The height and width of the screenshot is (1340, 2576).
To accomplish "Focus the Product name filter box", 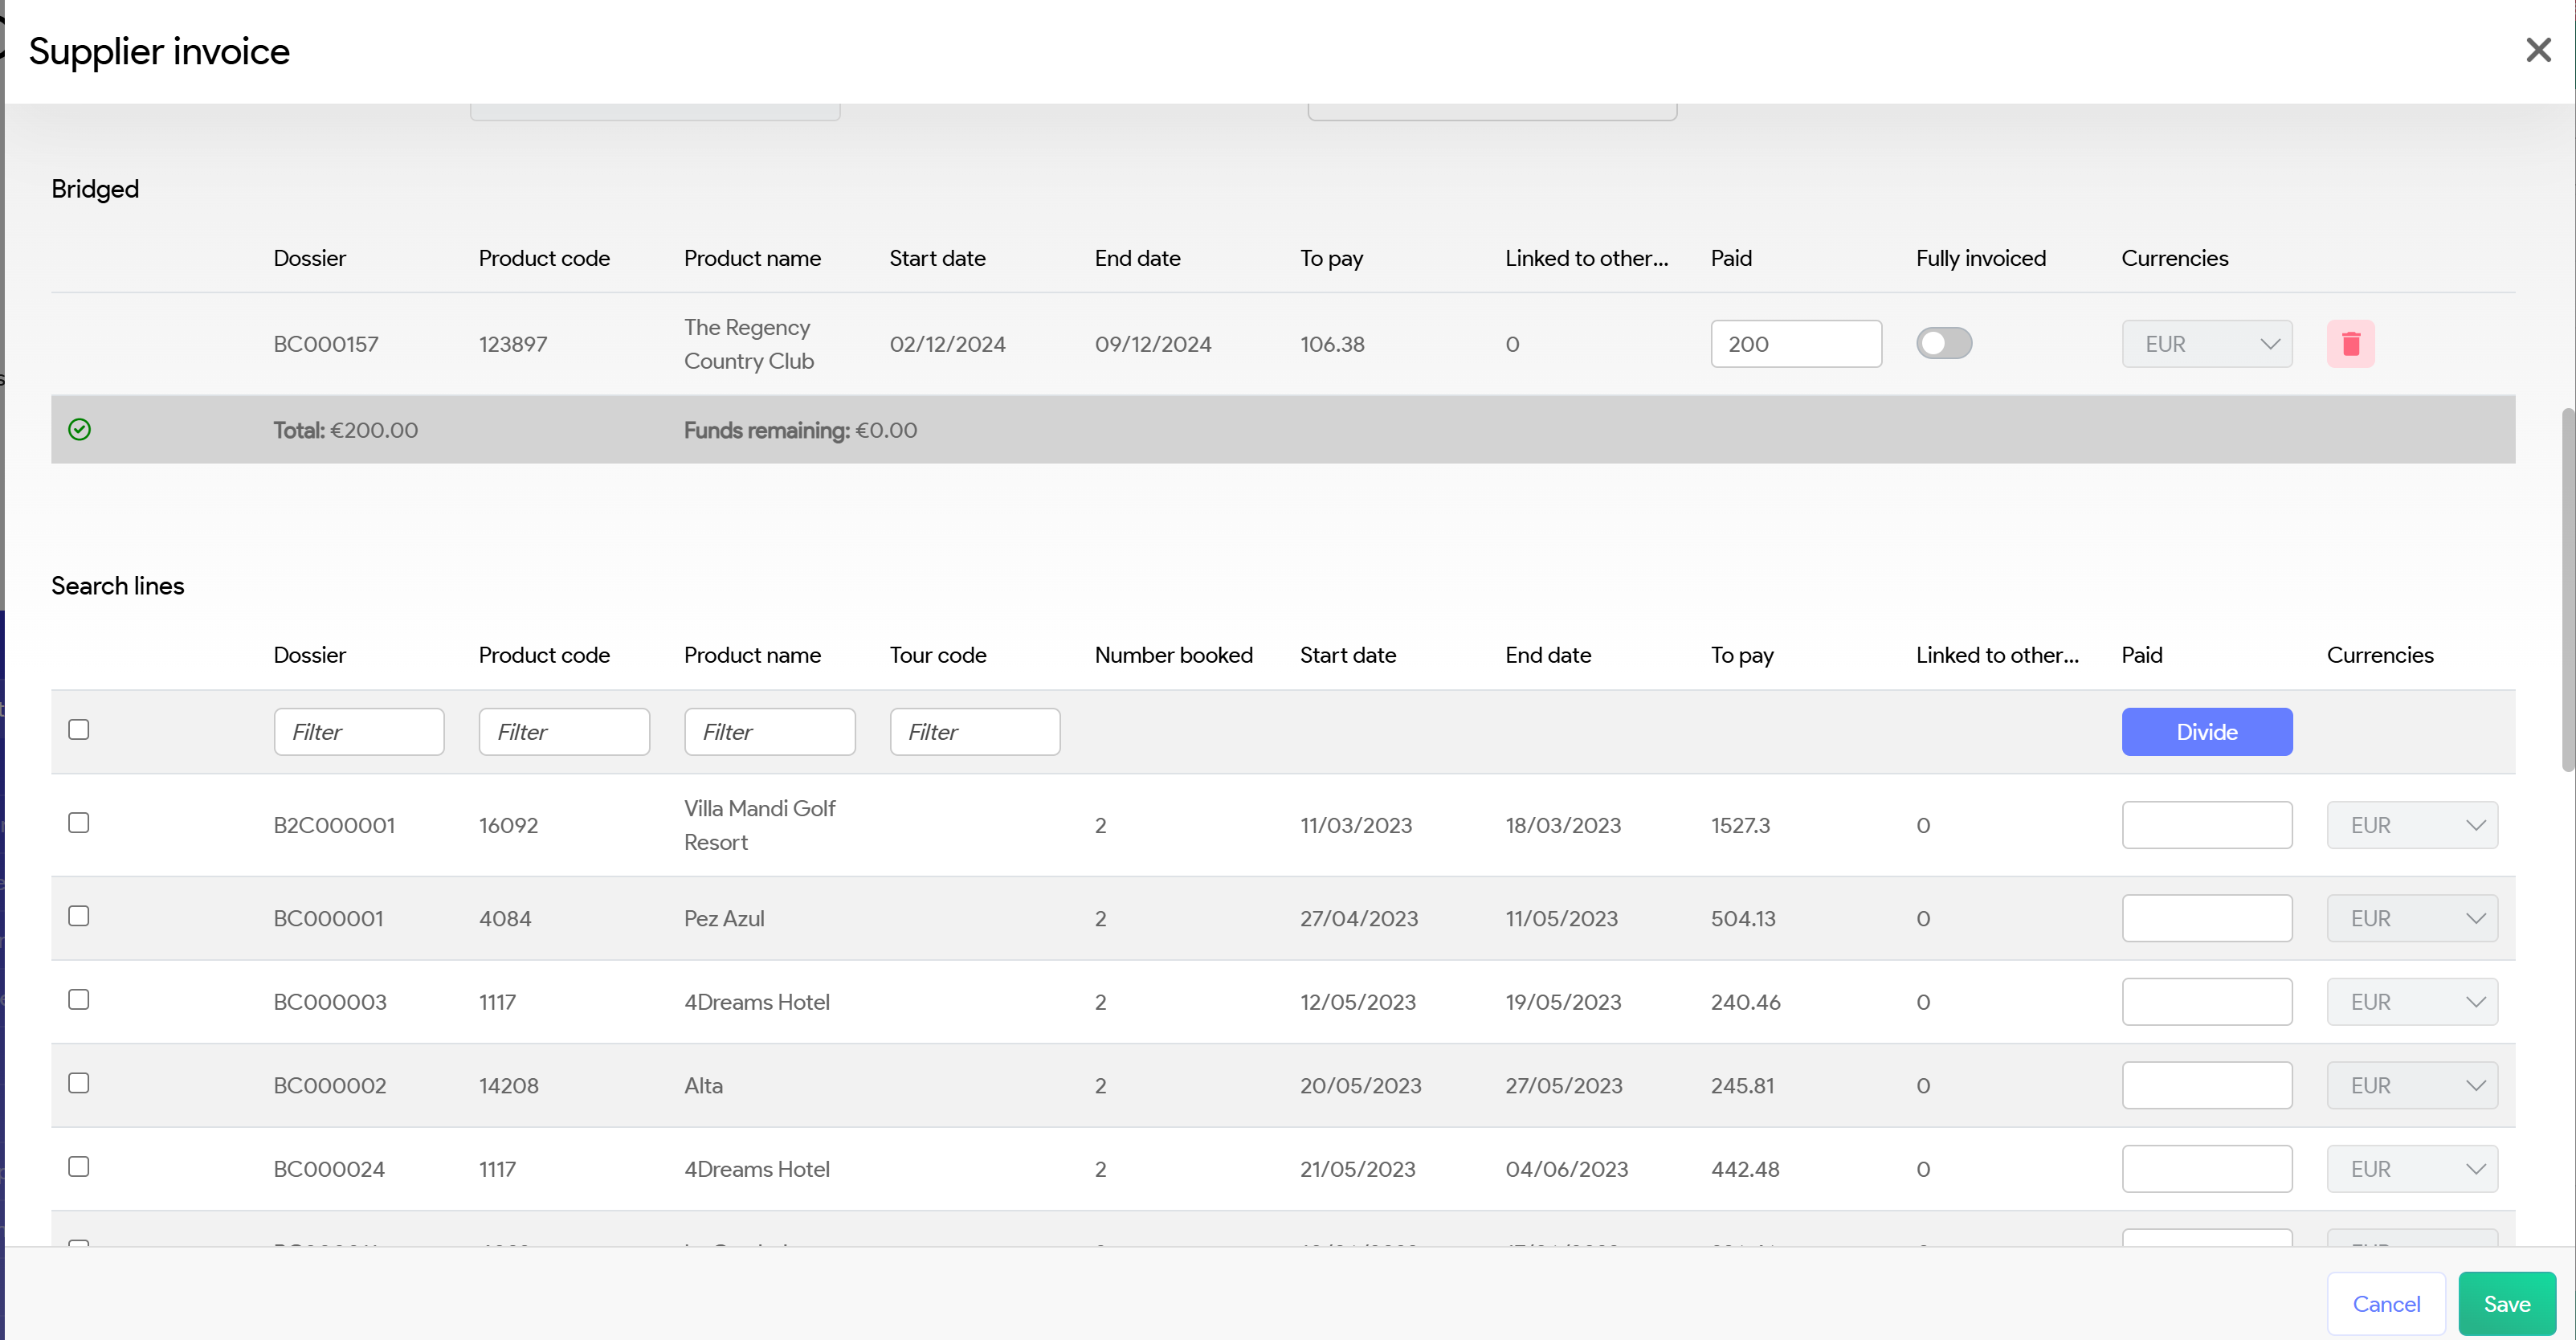I will point(769,732).
